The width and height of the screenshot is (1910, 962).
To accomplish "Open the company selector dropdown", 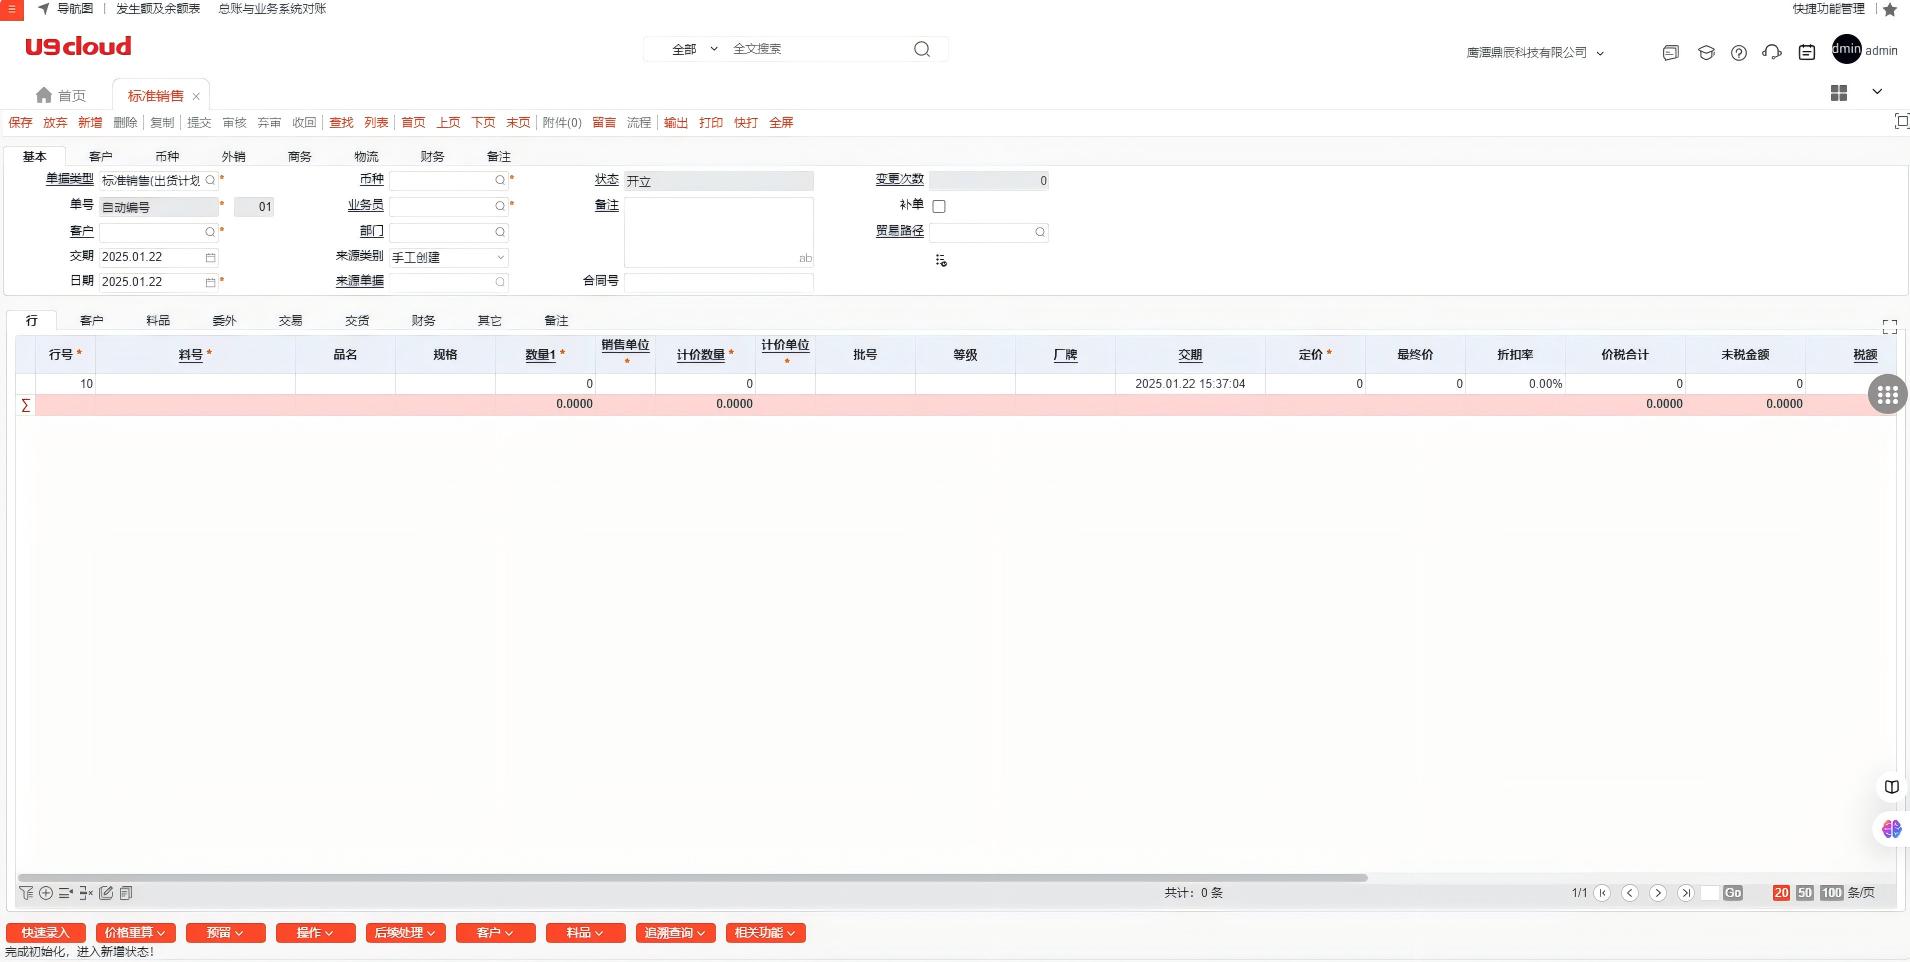I will coord(1535,53).
